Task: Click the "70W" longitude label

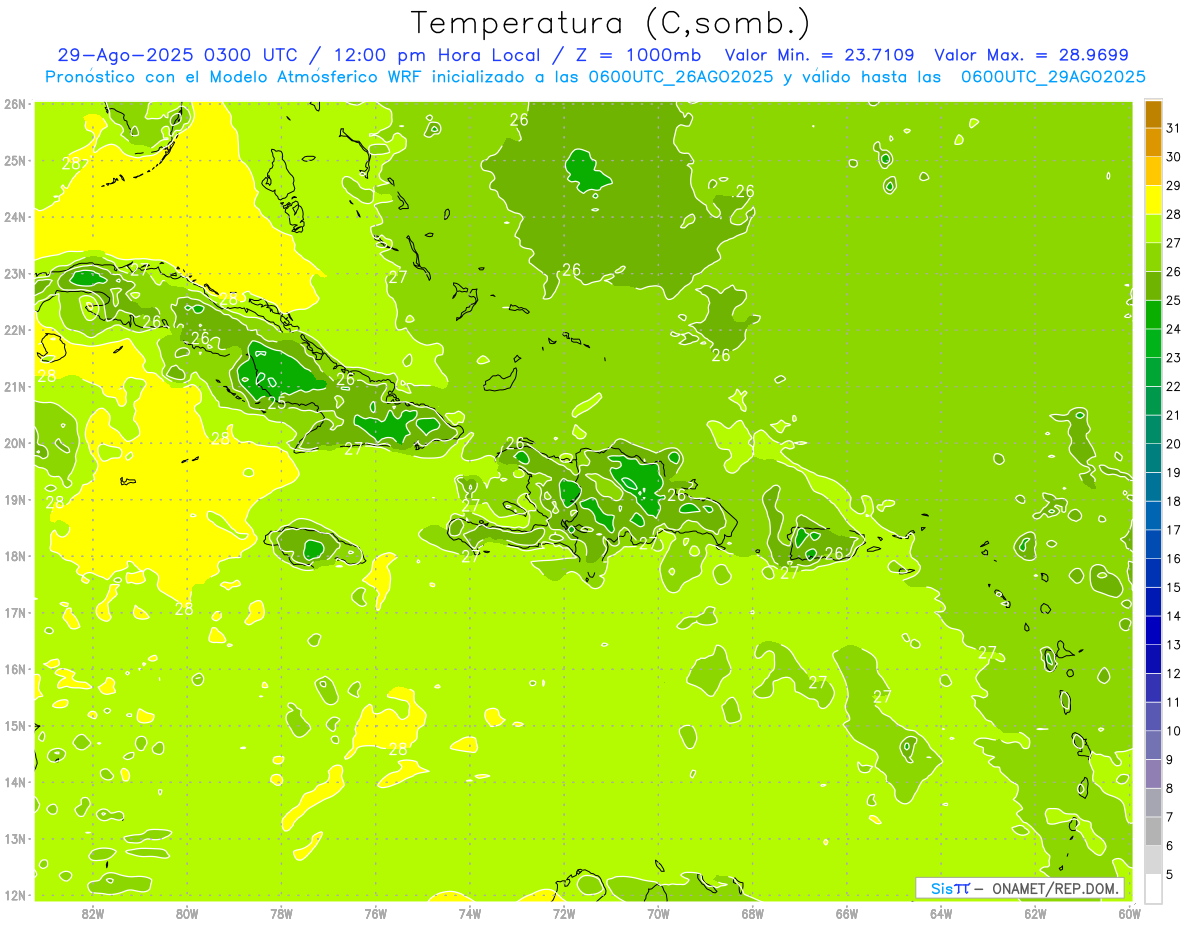Action: point(658,913)
